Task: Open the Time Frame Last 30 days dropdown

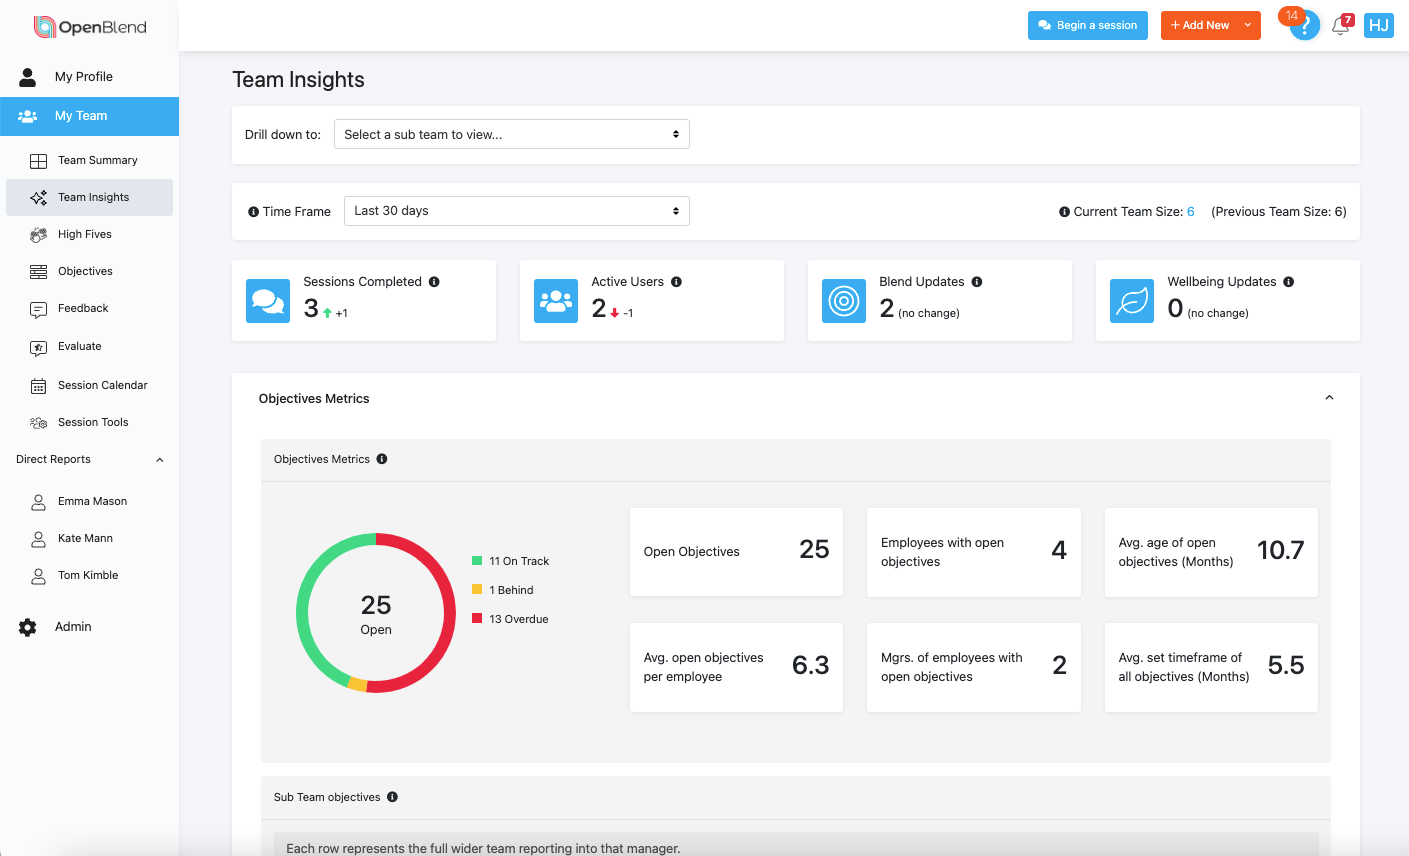Action: click(x=516, y=211)
